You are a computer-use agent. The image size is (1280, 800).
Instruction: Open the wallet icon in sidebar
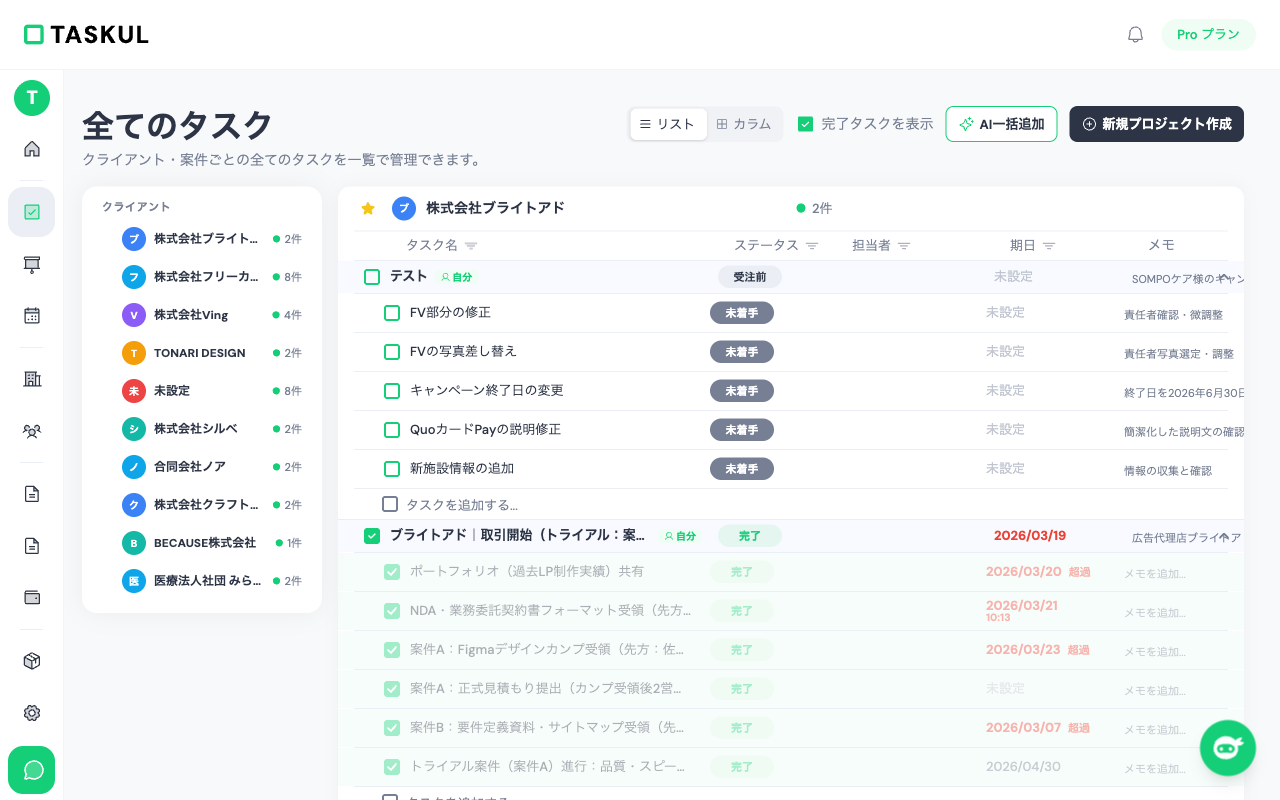click(32, 597)
